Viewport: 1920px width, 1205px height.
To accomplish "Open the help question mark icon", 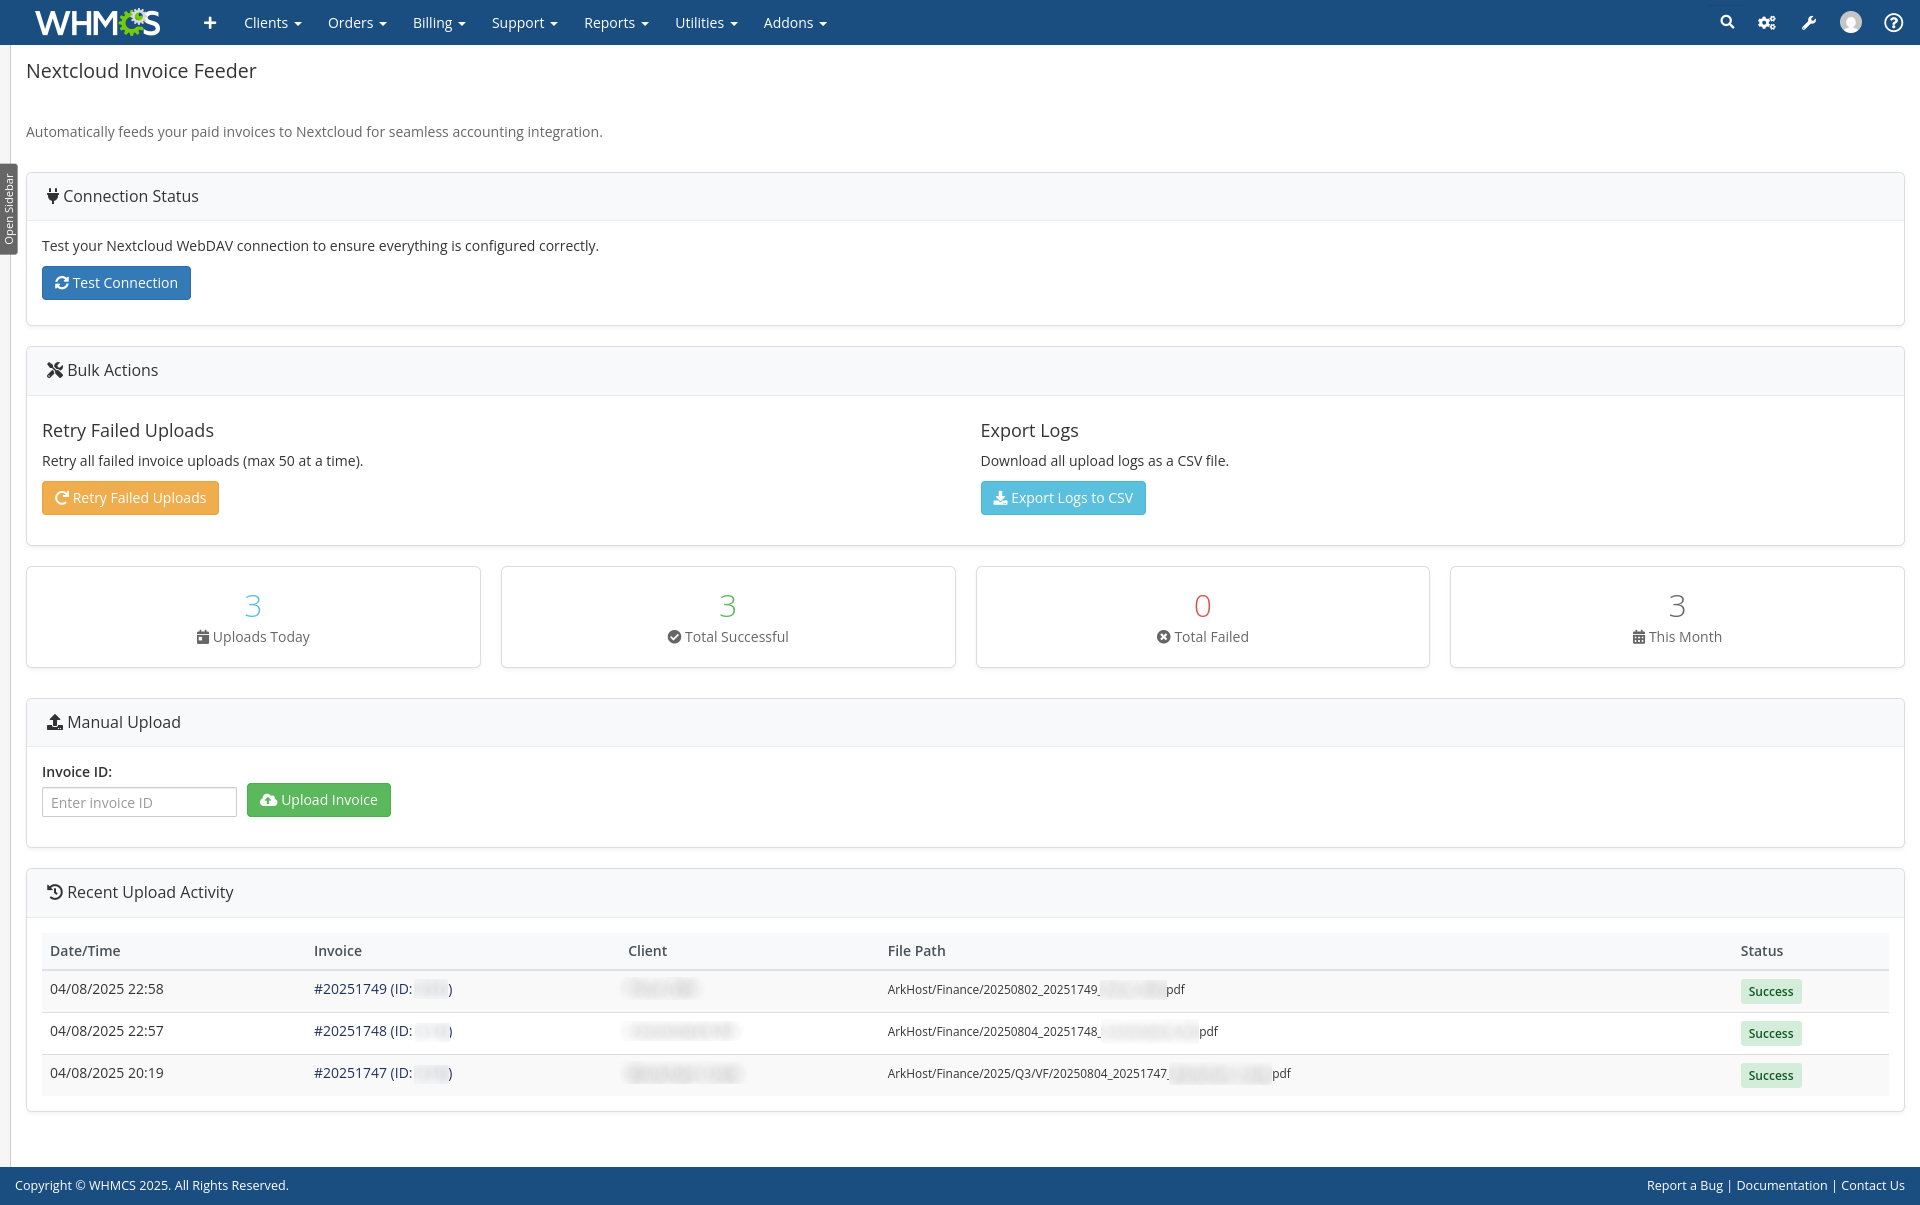I will coord(1893,22).
